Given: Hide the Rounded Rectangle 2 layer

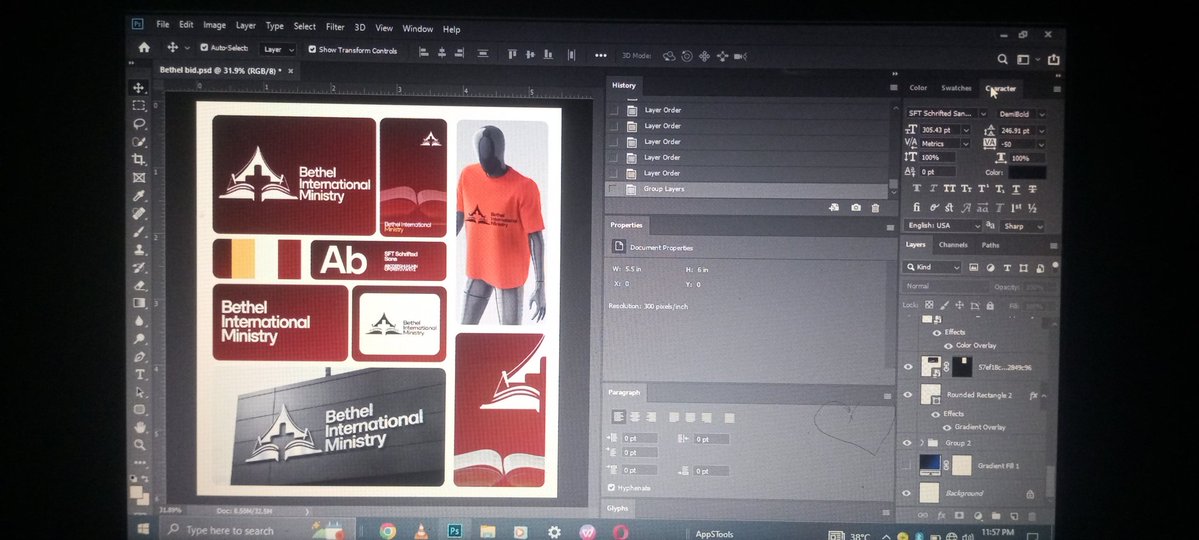Looking at the screenshot, I should [x=908, y=395].
